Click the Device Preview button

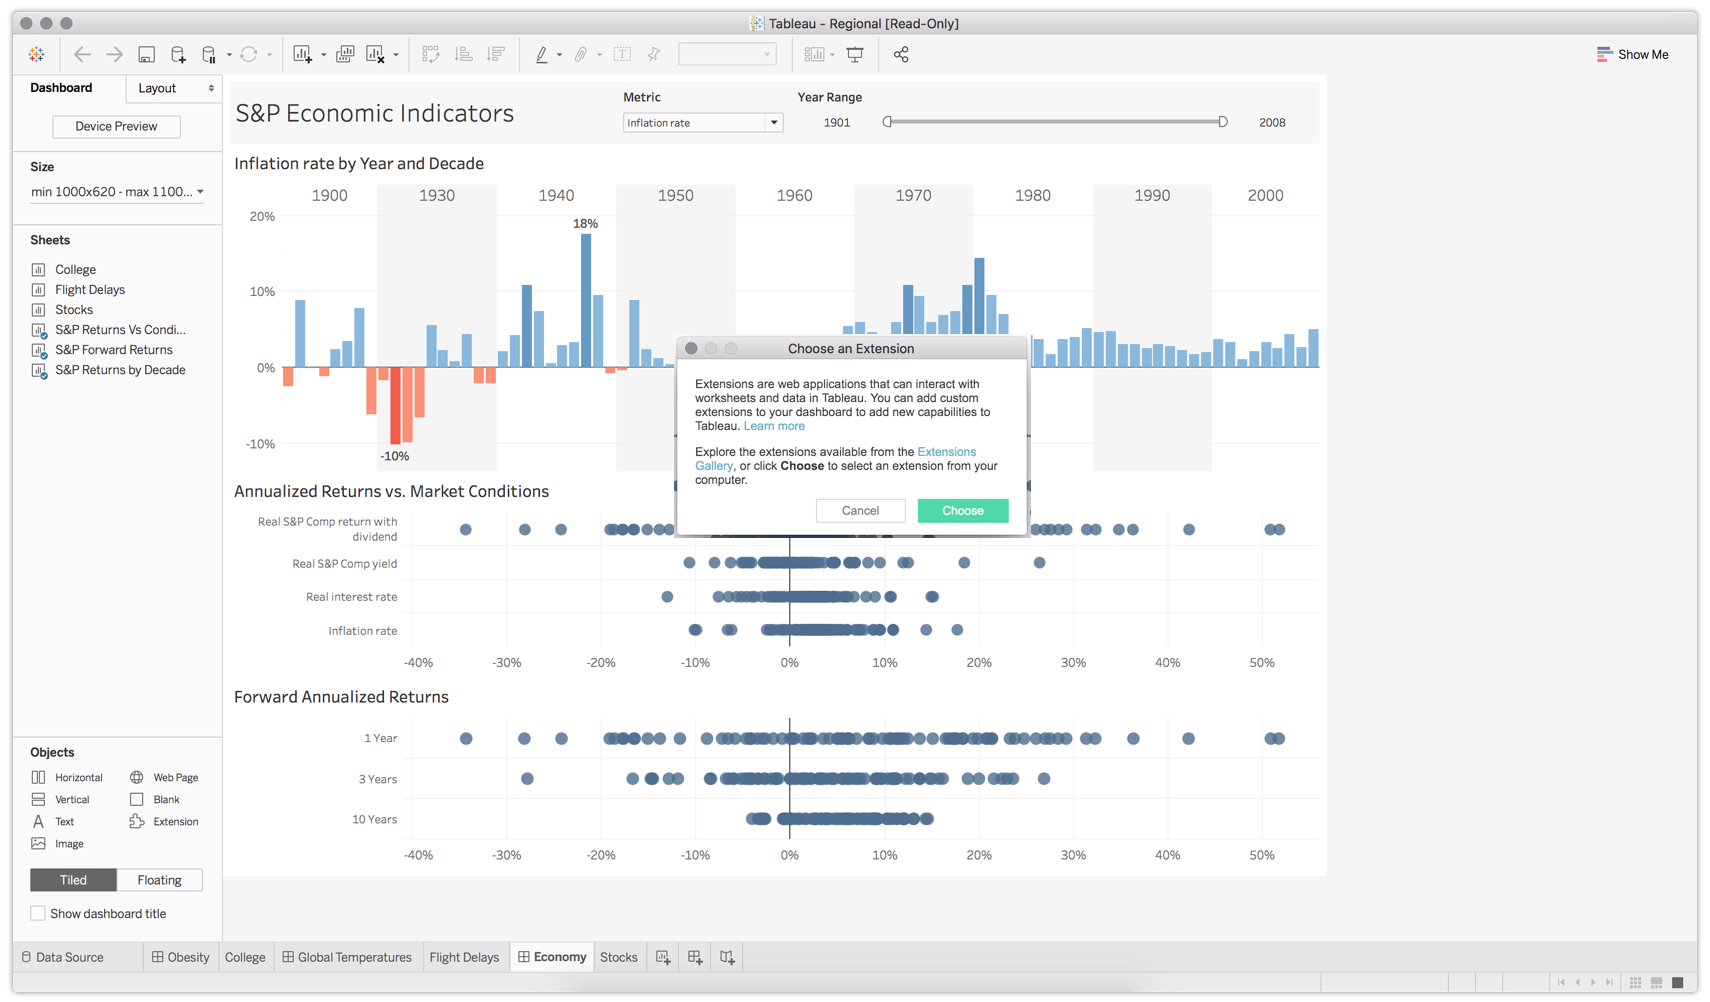point(116,126)
